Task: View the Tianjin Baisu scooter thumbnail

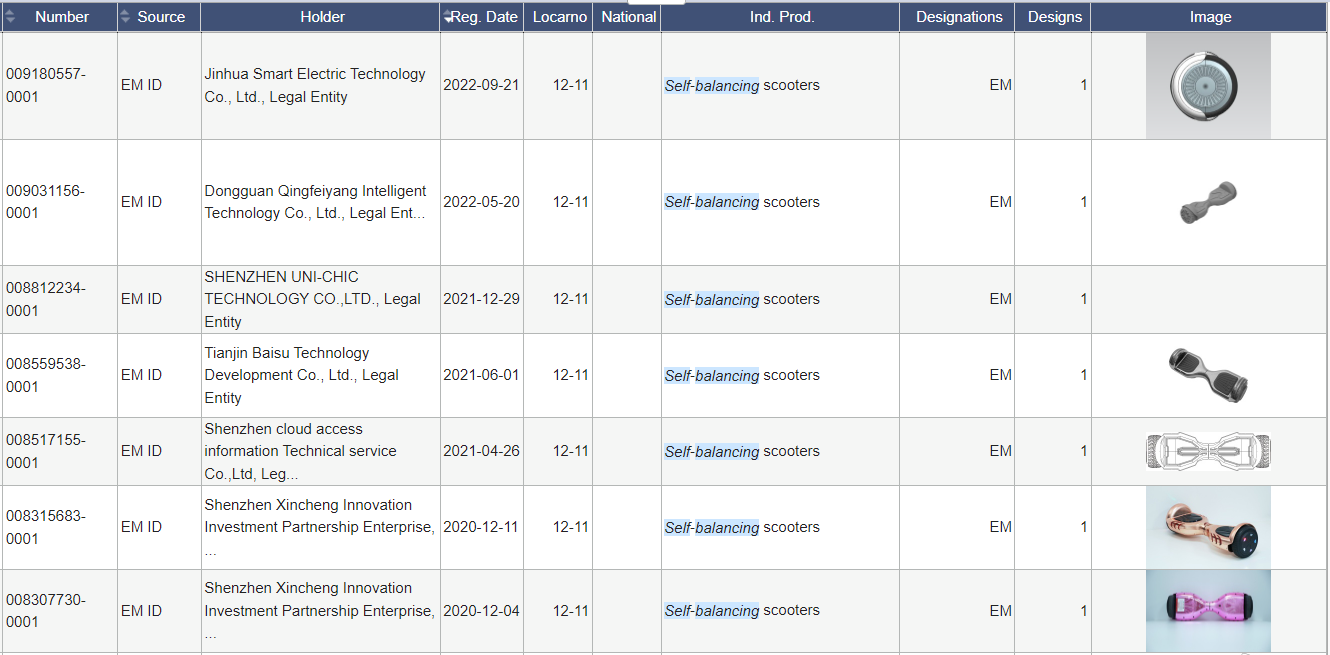Action: pyautogui.click(x=1208, y=375)
